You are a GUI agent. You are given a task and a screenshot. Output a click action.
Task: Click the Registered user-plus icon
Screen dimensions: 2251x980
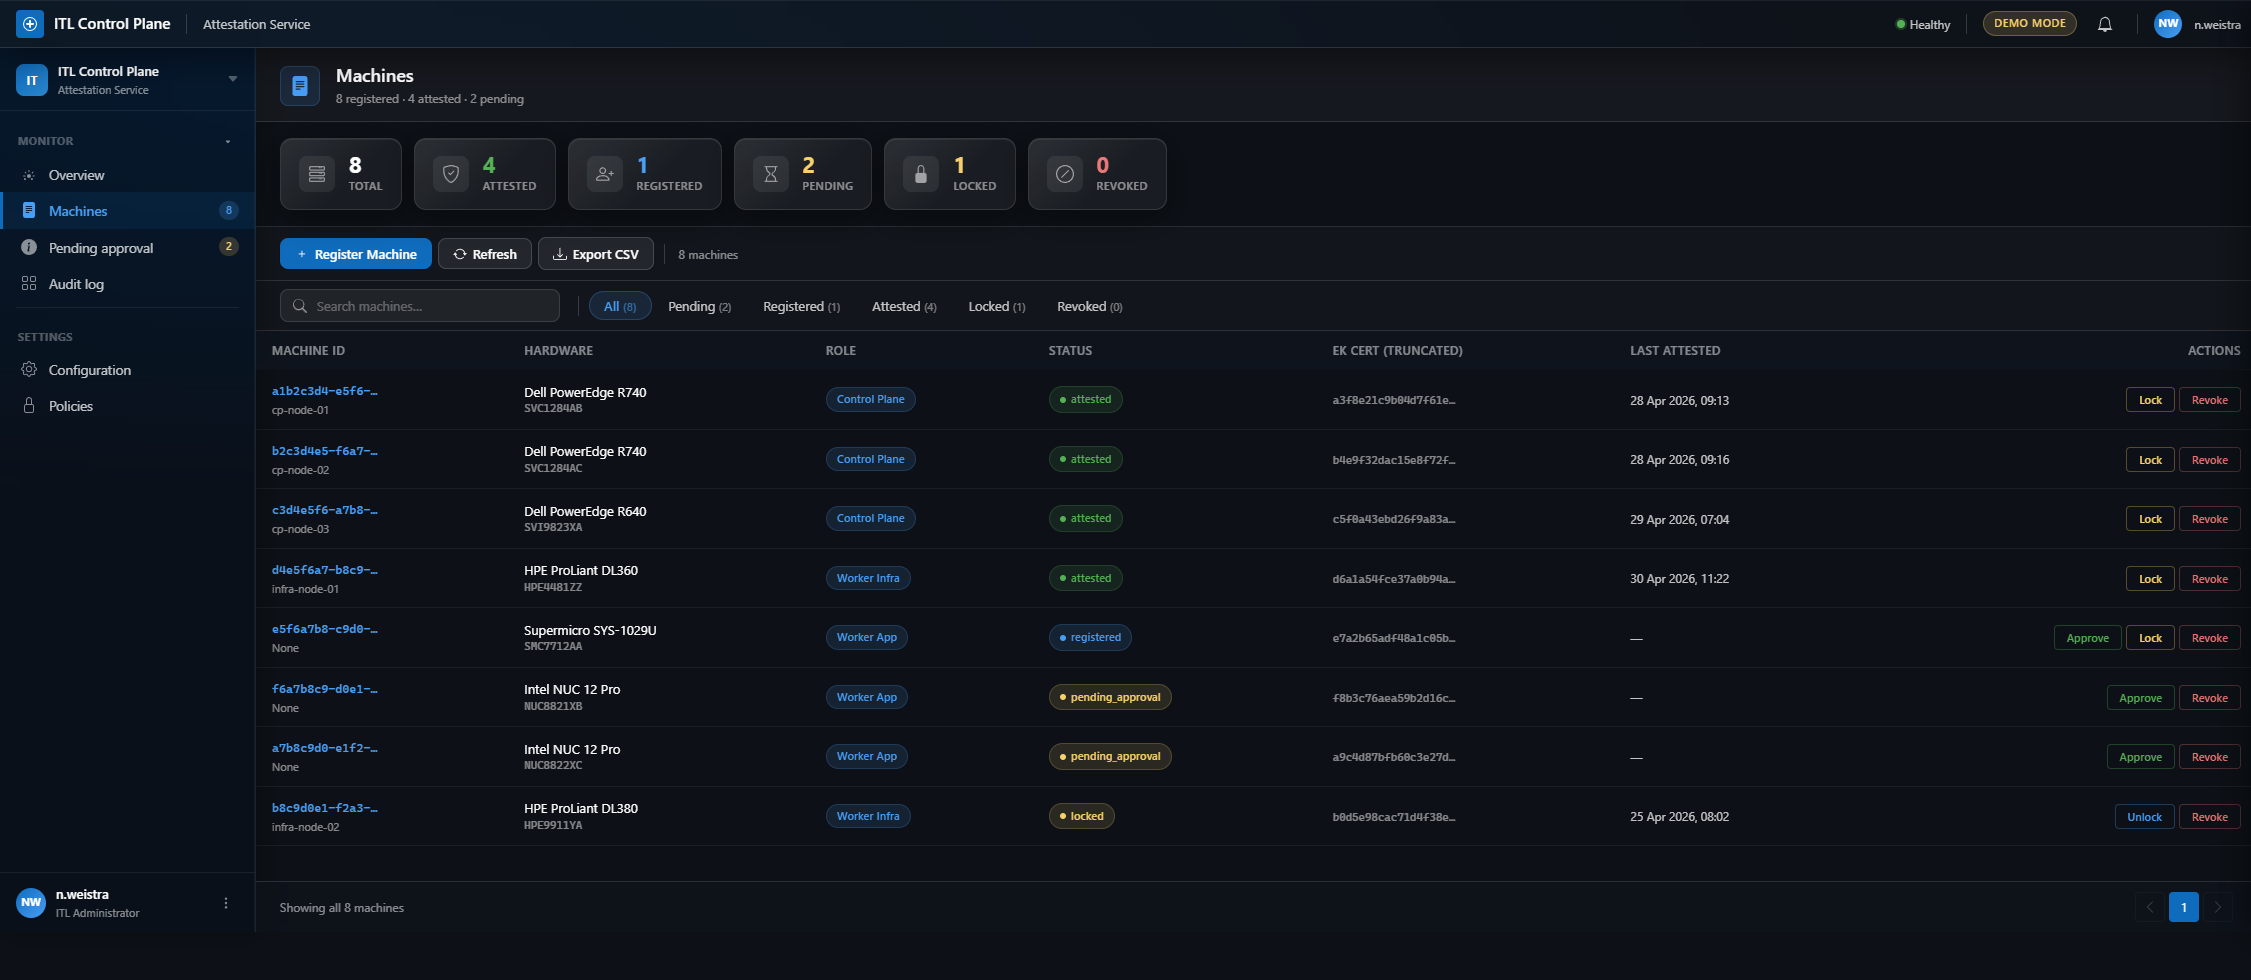point(605,174)
